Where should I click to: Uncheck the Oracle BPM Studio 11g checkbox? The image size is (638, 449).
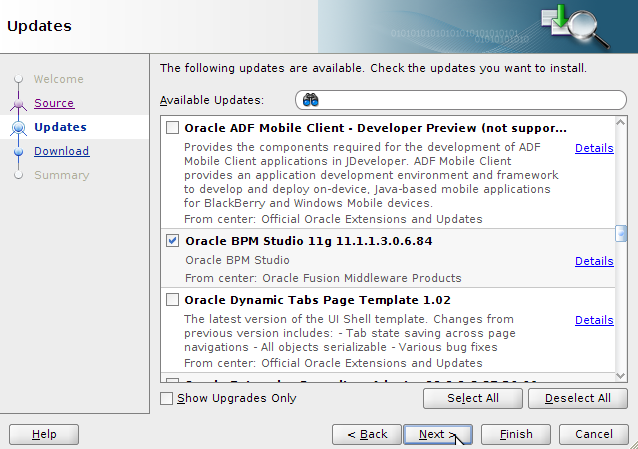click(x=173, y=241)
